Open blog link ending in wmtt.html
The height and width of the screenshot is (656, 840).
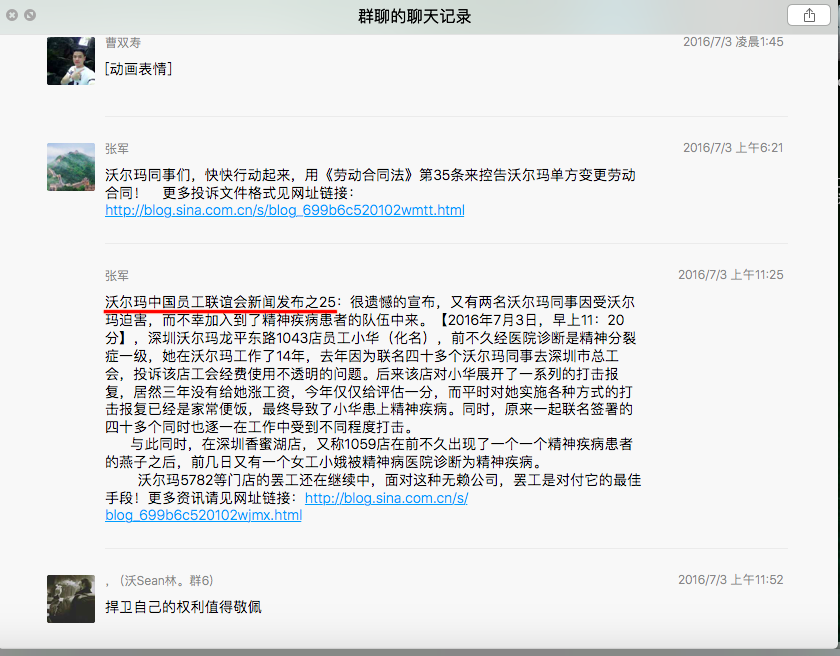pos(284,210)
